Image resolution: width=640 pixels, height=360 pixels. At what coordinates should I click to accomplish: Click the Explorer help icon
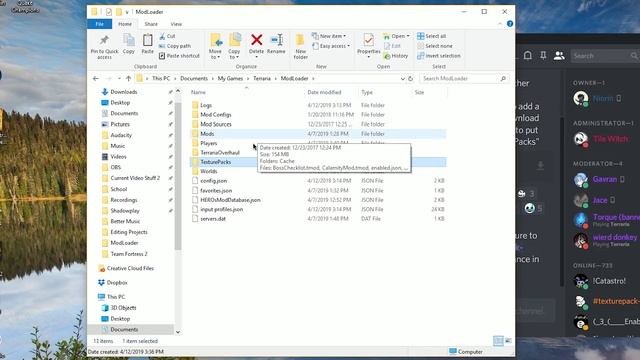point(510,24)
